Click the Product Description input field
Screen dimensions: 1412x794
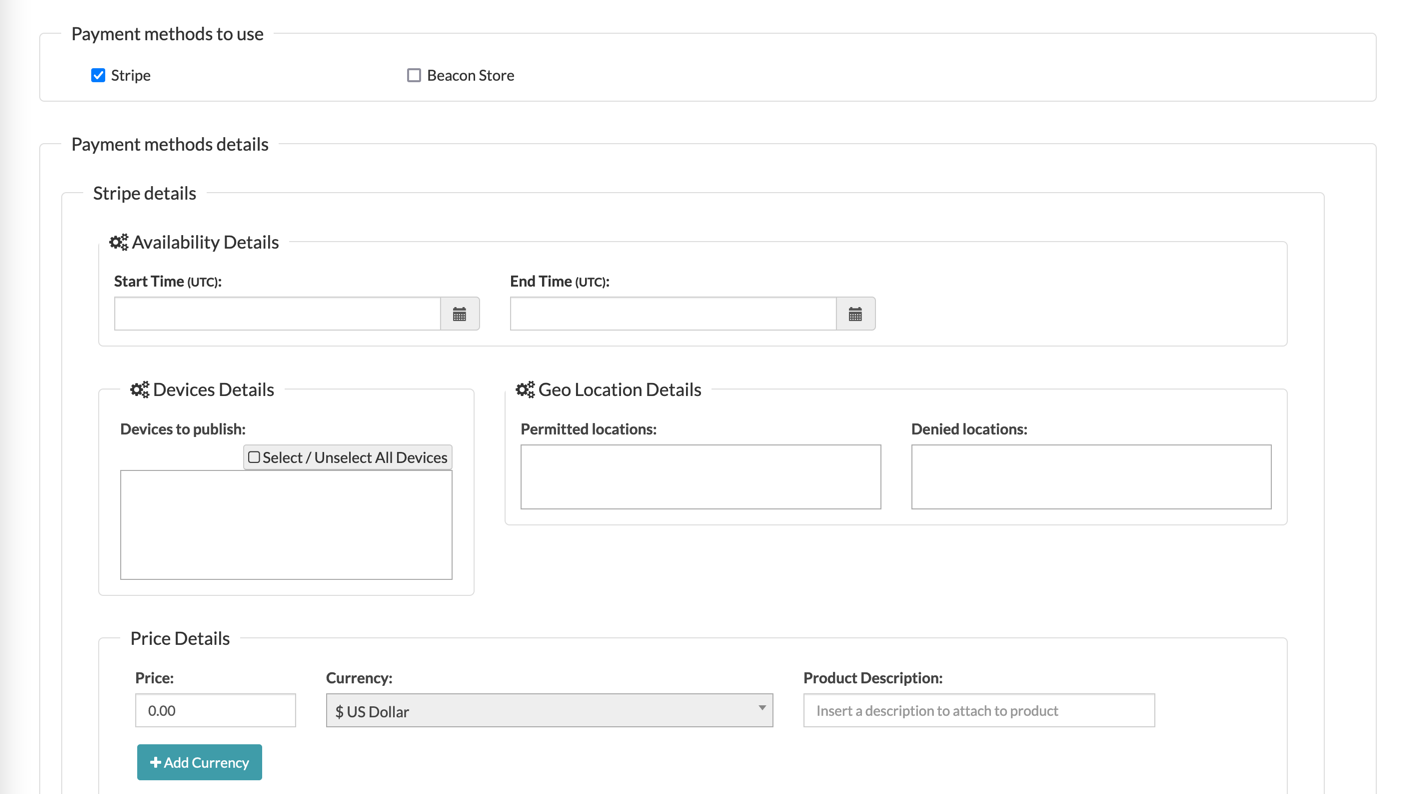979,710
